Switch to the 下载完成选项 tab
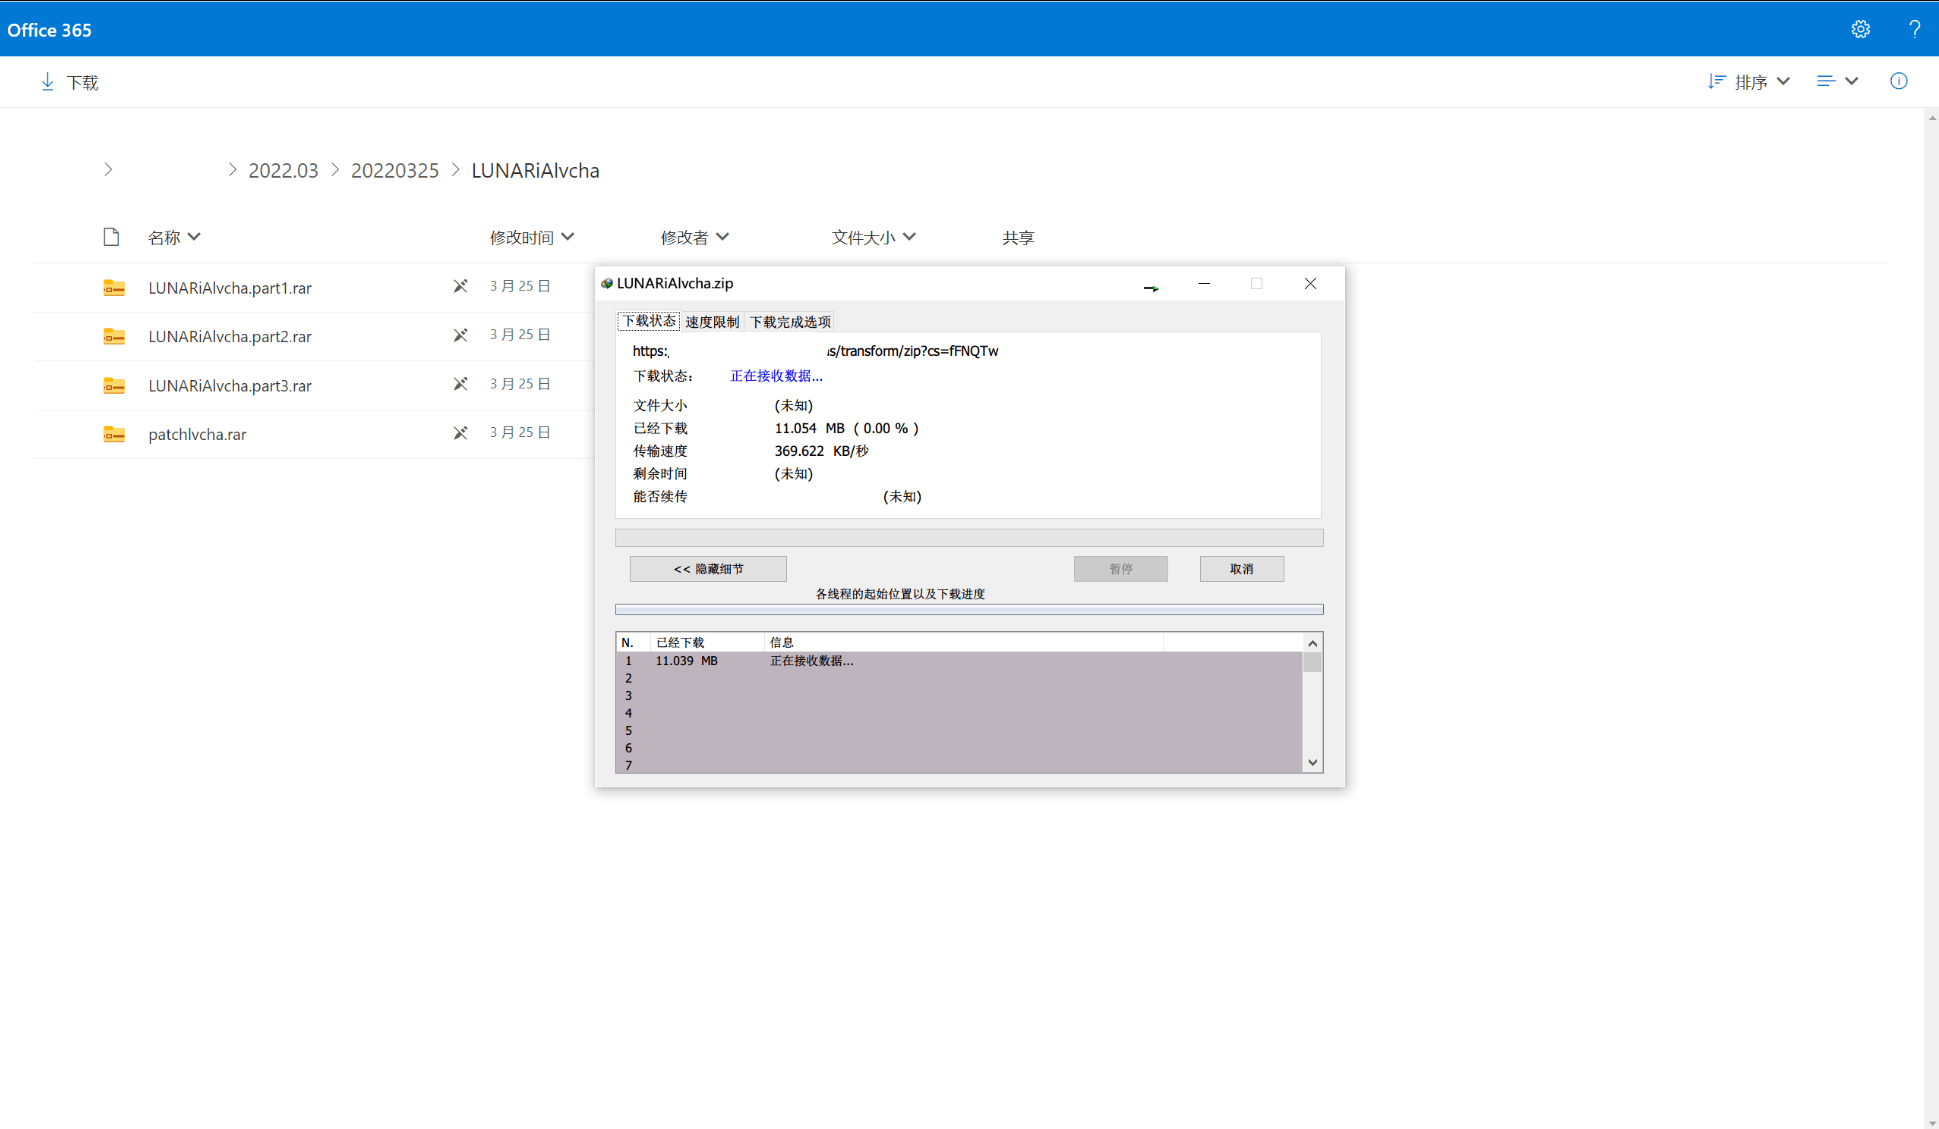This screenshot has width=1939, height=1129. (790, 321)
